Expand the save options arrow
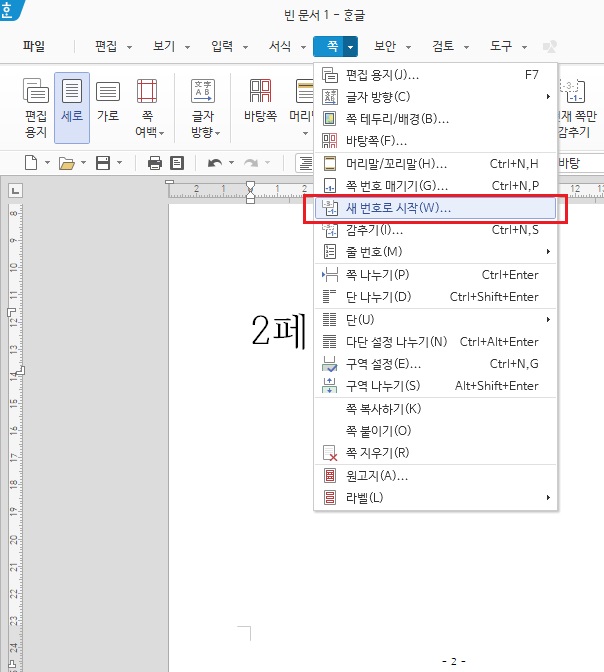Viewport: 604px width, 672px height. [x=120, y=163]
